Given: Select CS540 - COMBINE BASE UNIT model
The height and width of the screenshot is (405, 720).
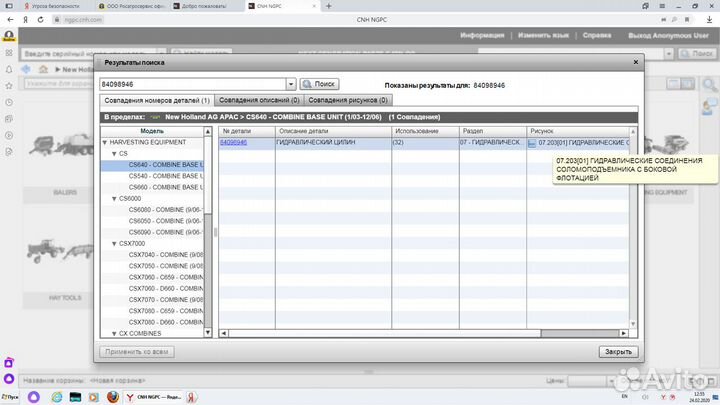Looking at the screenshot, I should (x=165, y=176).
